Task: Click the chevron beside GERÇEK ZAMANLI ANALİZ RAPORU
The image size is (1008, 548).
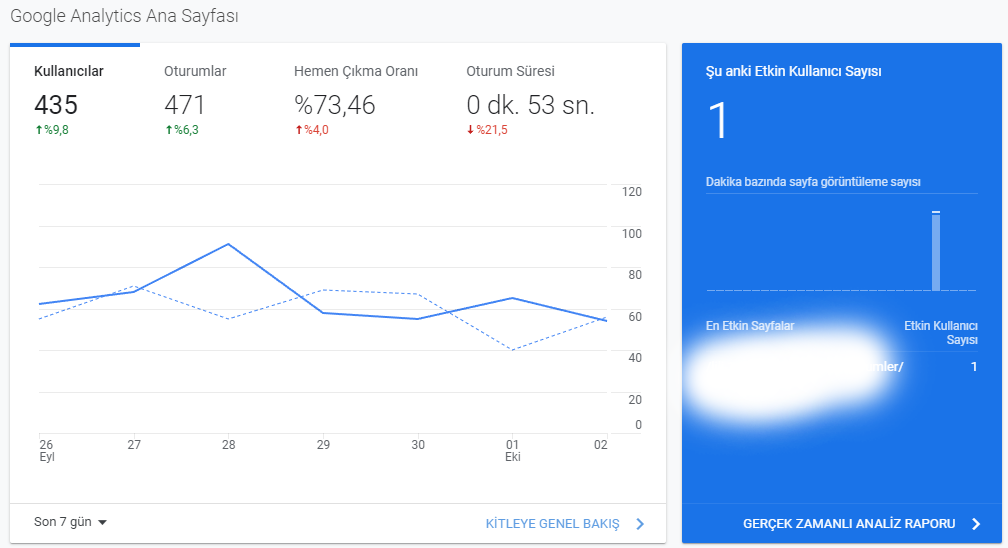Action: (x=976, y=524)
